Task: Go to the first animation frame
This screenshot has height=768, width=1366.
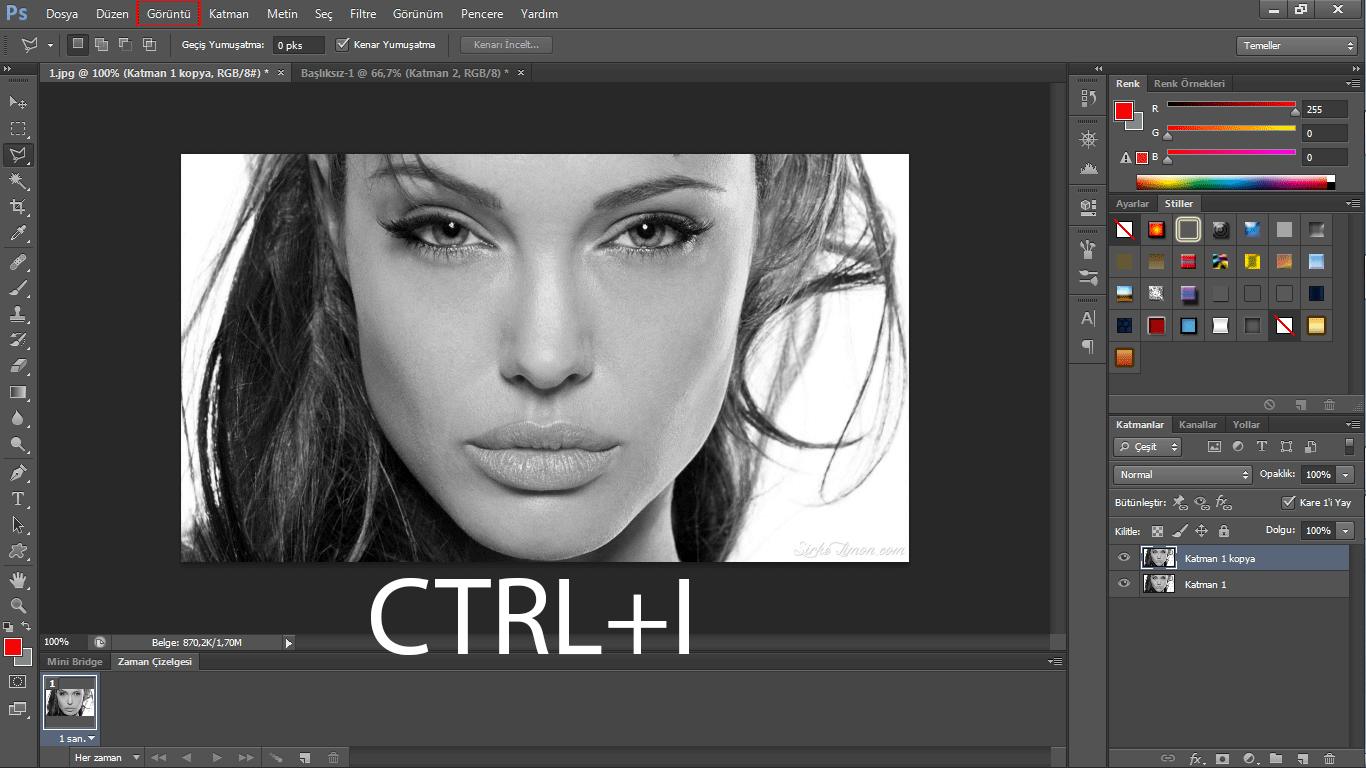Action: pyautogui.click(x=158, y=758)
